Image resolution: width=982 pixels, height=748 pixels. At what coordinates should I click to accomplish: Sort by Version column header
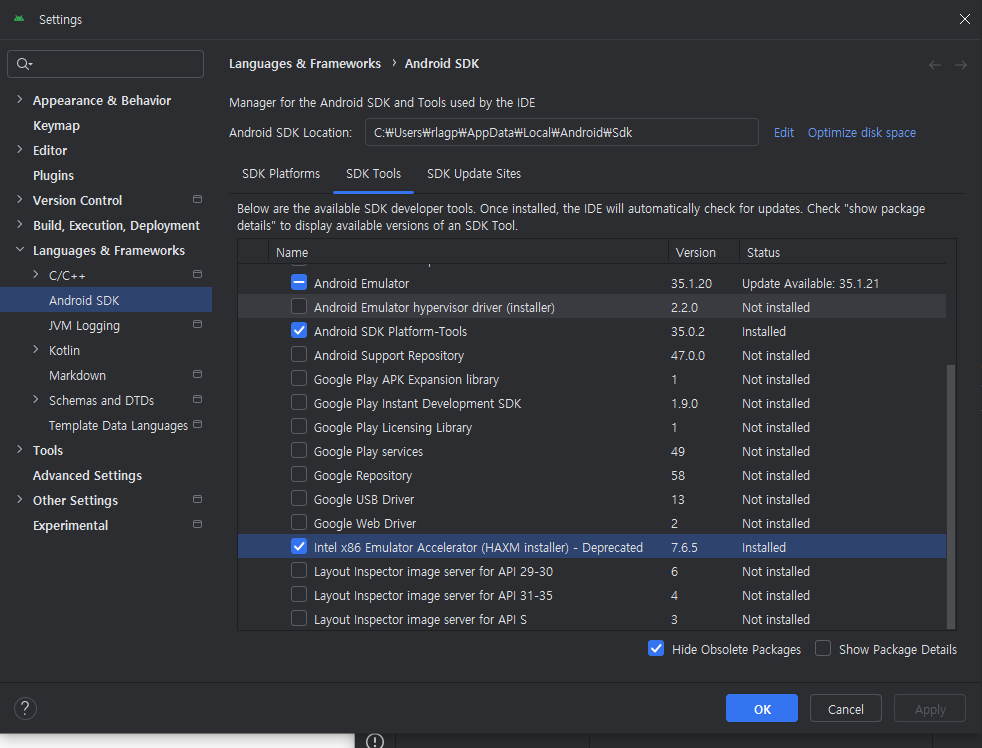704,252
